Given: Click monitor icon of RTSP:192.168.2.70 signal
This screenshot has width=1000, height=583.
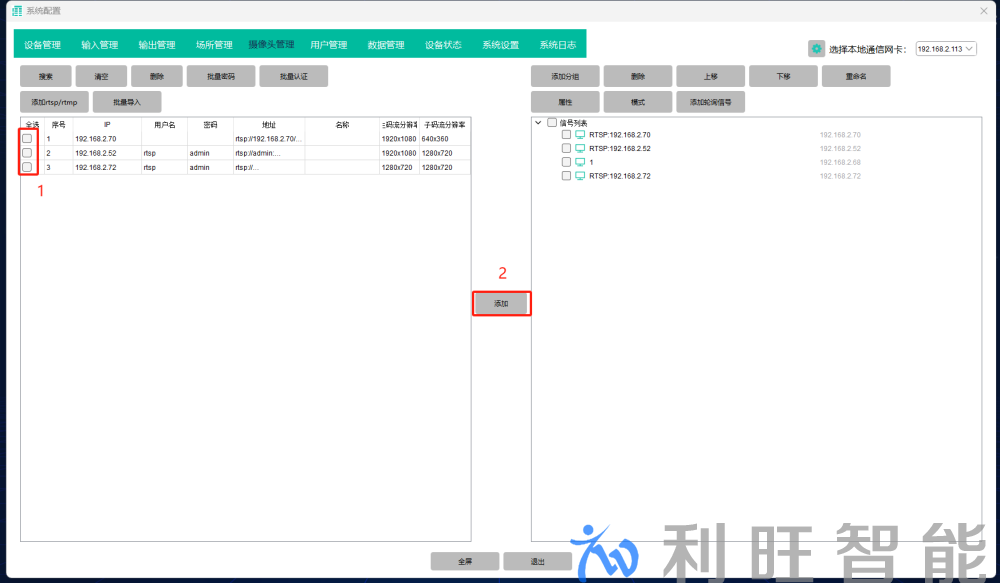Looking at the screenshot, I should point(580,135).
